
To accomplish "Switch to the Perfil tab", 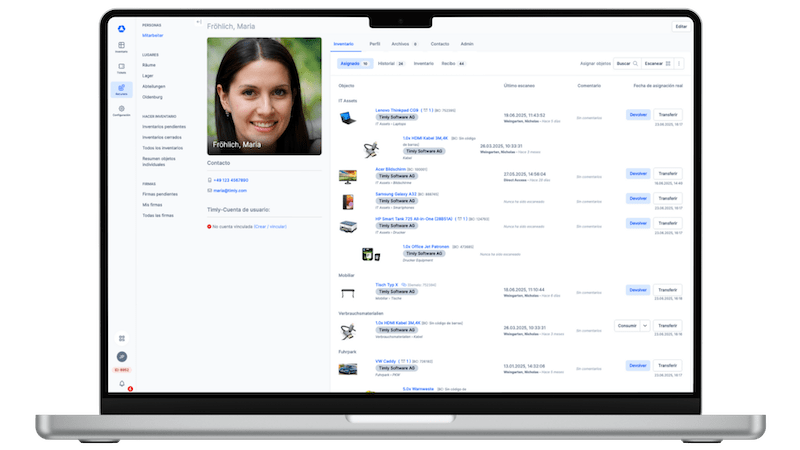I will (x=375, y=44).
